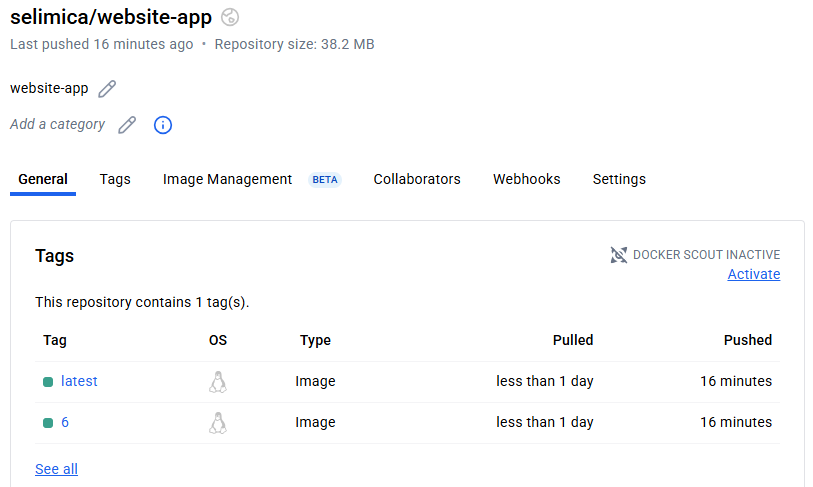813x487 pixels.
Task: Click the Linux penguin icon for tag 6
Action: (218, 423)
